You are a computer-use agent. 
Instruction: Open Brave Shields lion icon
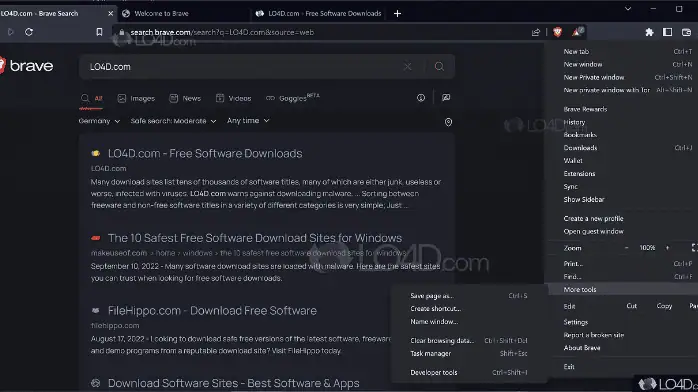tap(557, 32)
